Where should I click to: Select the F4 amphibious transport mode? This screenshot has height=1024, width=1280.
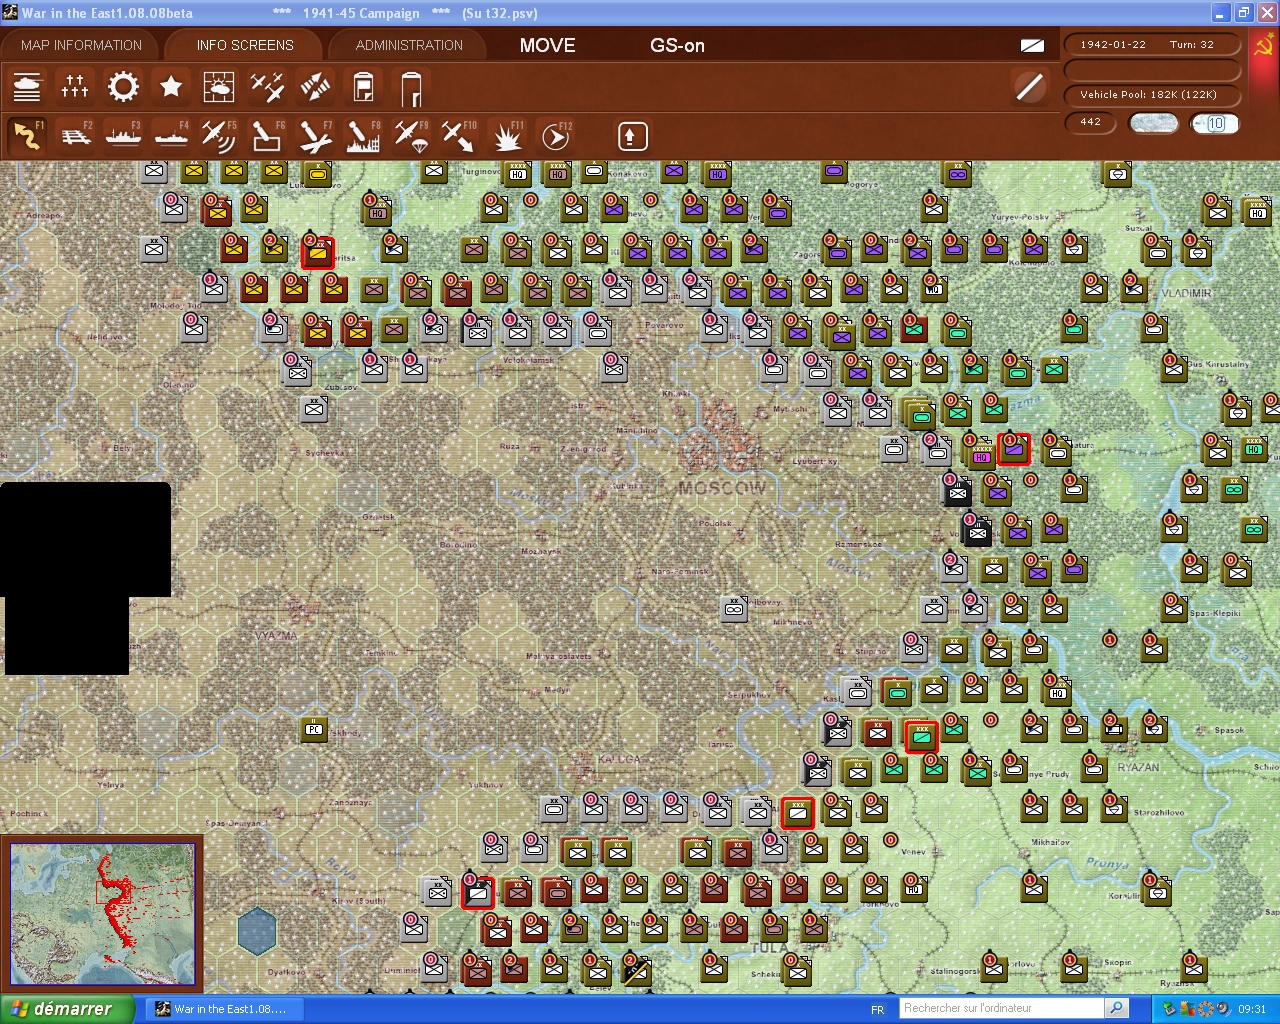[x=171, y=136]
